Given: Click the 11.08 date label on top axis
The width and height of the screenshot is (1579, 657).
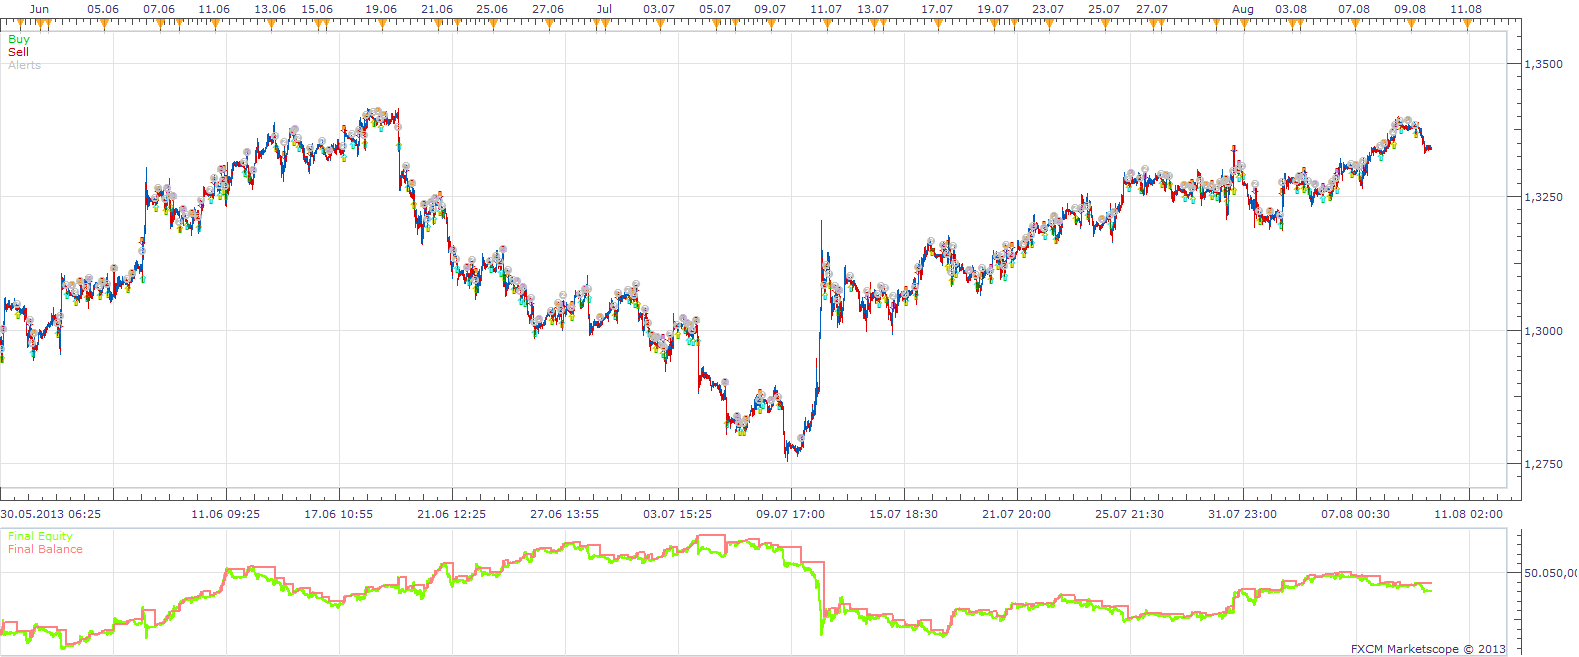Looking at the screenshot, I should pos(1466,9).
